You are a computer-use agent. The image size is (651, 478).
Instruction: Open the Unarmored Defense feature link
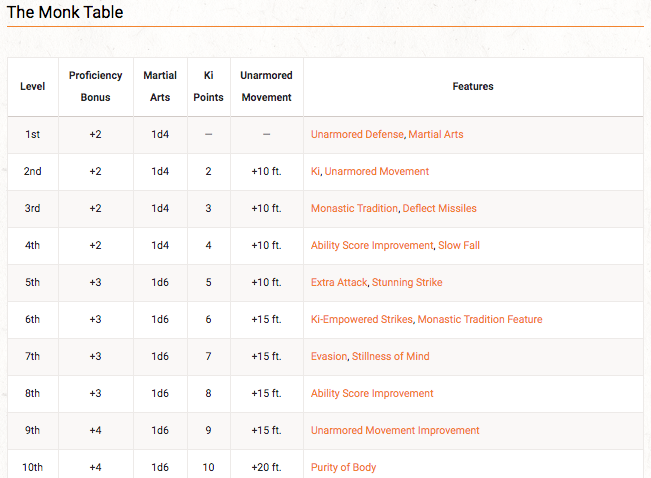[x=357, y=134]
